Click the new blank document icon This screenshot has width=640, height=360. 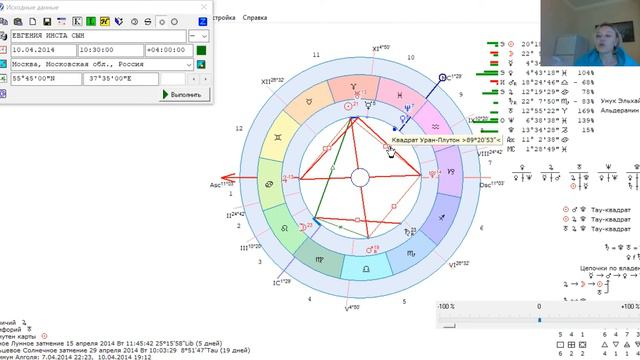pyautogui.click(x=32, y=22)
